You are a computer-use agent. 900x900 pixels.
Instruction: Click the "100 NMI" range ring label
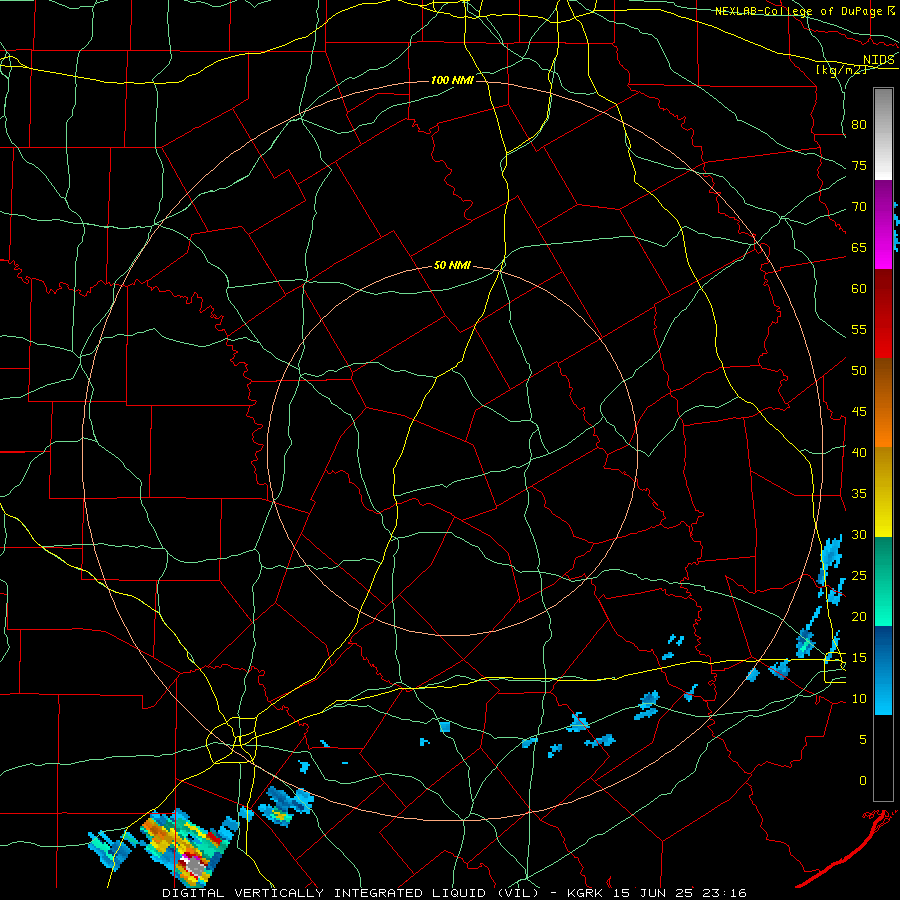pos(452,80)
